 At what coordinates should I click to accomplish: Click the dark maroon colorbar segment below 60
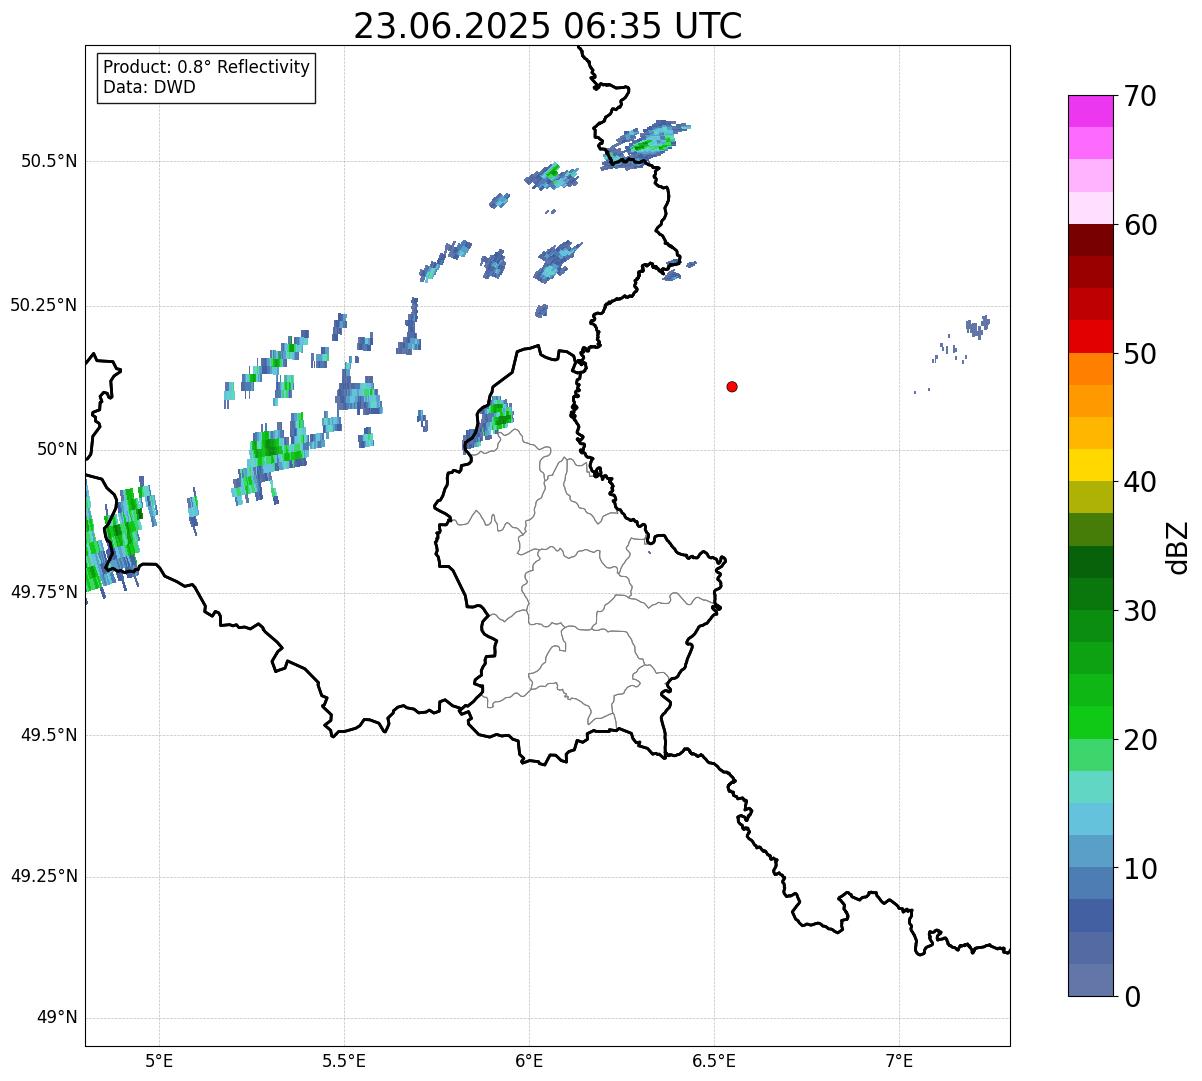(1091, 240)
